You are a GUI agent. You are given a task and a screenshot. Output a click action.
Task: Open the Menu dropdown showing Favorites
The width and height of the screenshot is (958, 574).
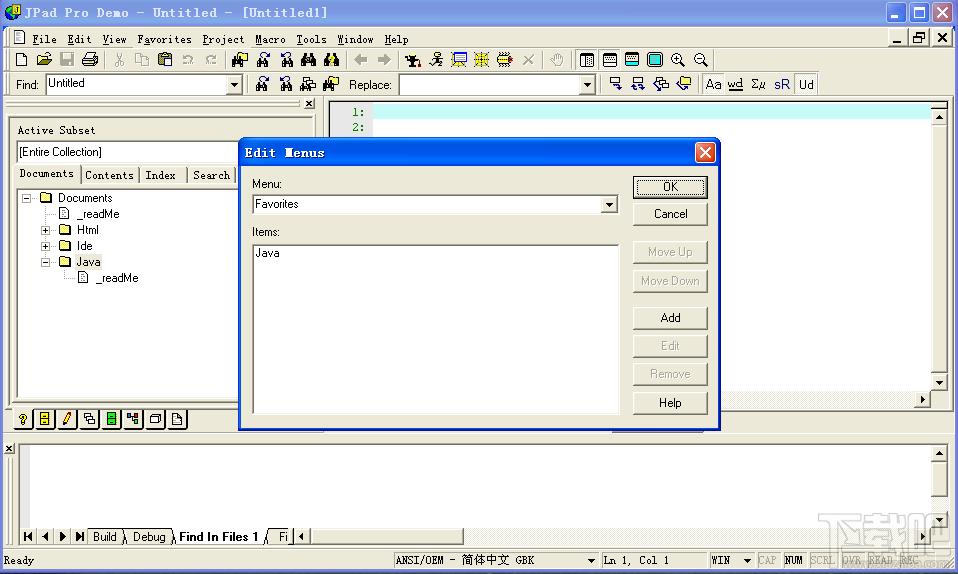[609, 205]
